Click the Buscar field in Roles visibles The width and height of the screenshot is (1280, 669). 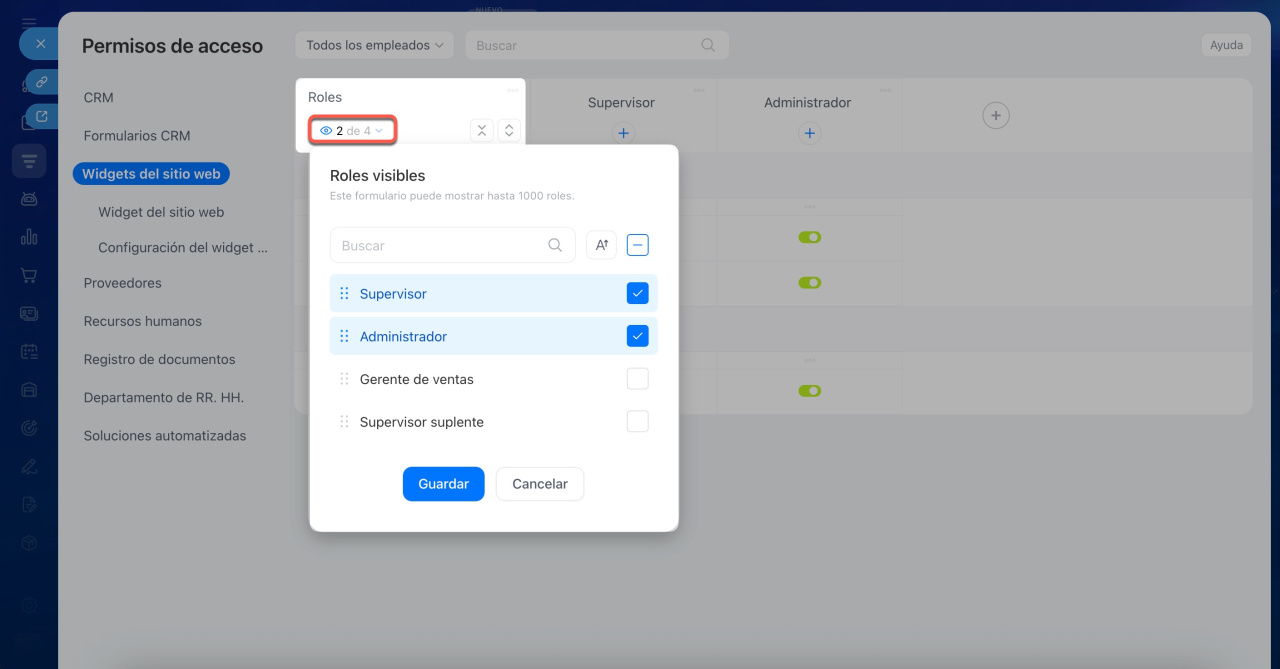[440, 245]
